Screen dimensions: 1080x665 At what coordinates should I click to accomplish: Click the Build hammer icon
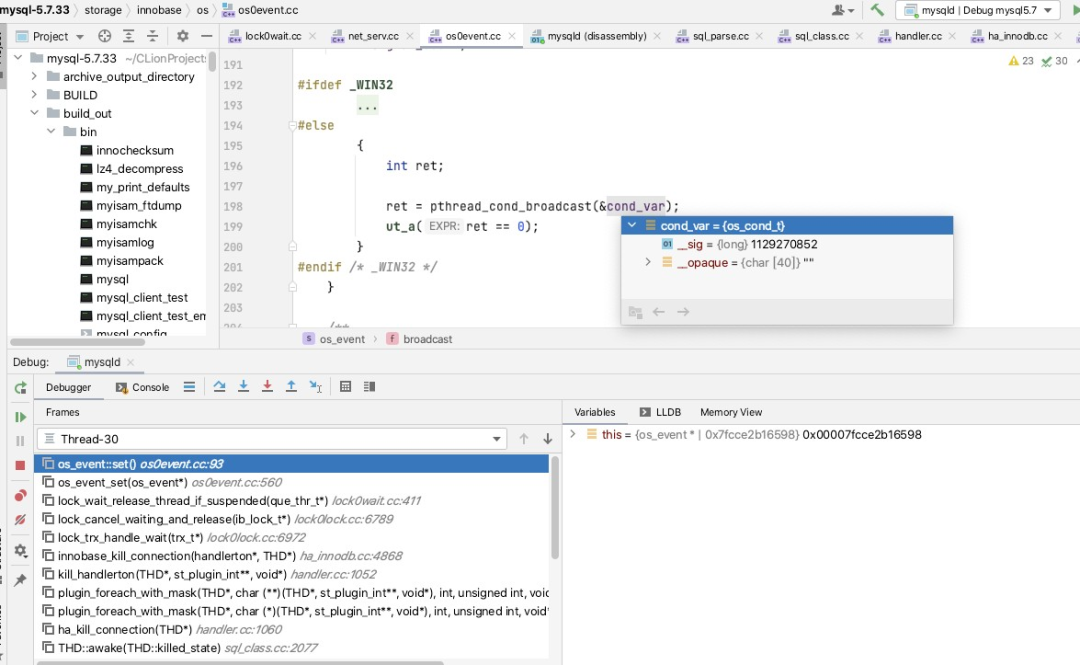click(x=877, y=10)
